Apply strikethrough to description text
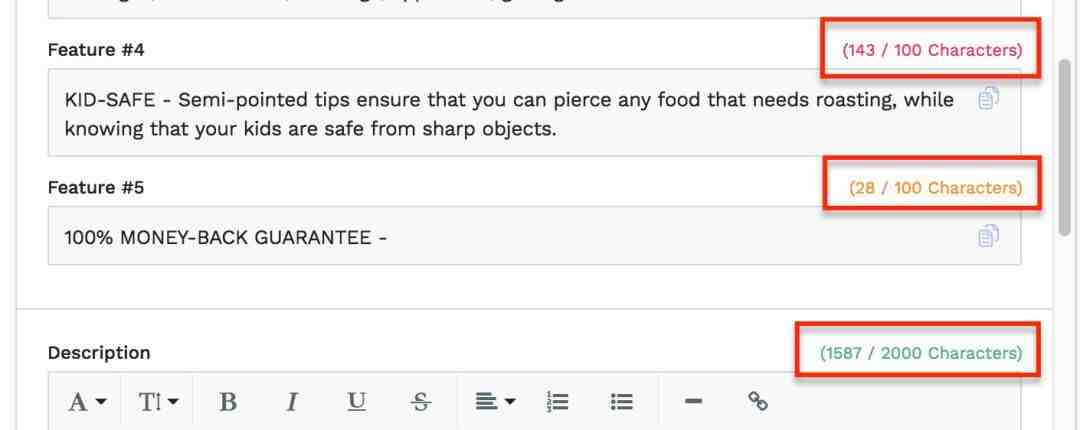1080x430 pixels. pos(422,402)
